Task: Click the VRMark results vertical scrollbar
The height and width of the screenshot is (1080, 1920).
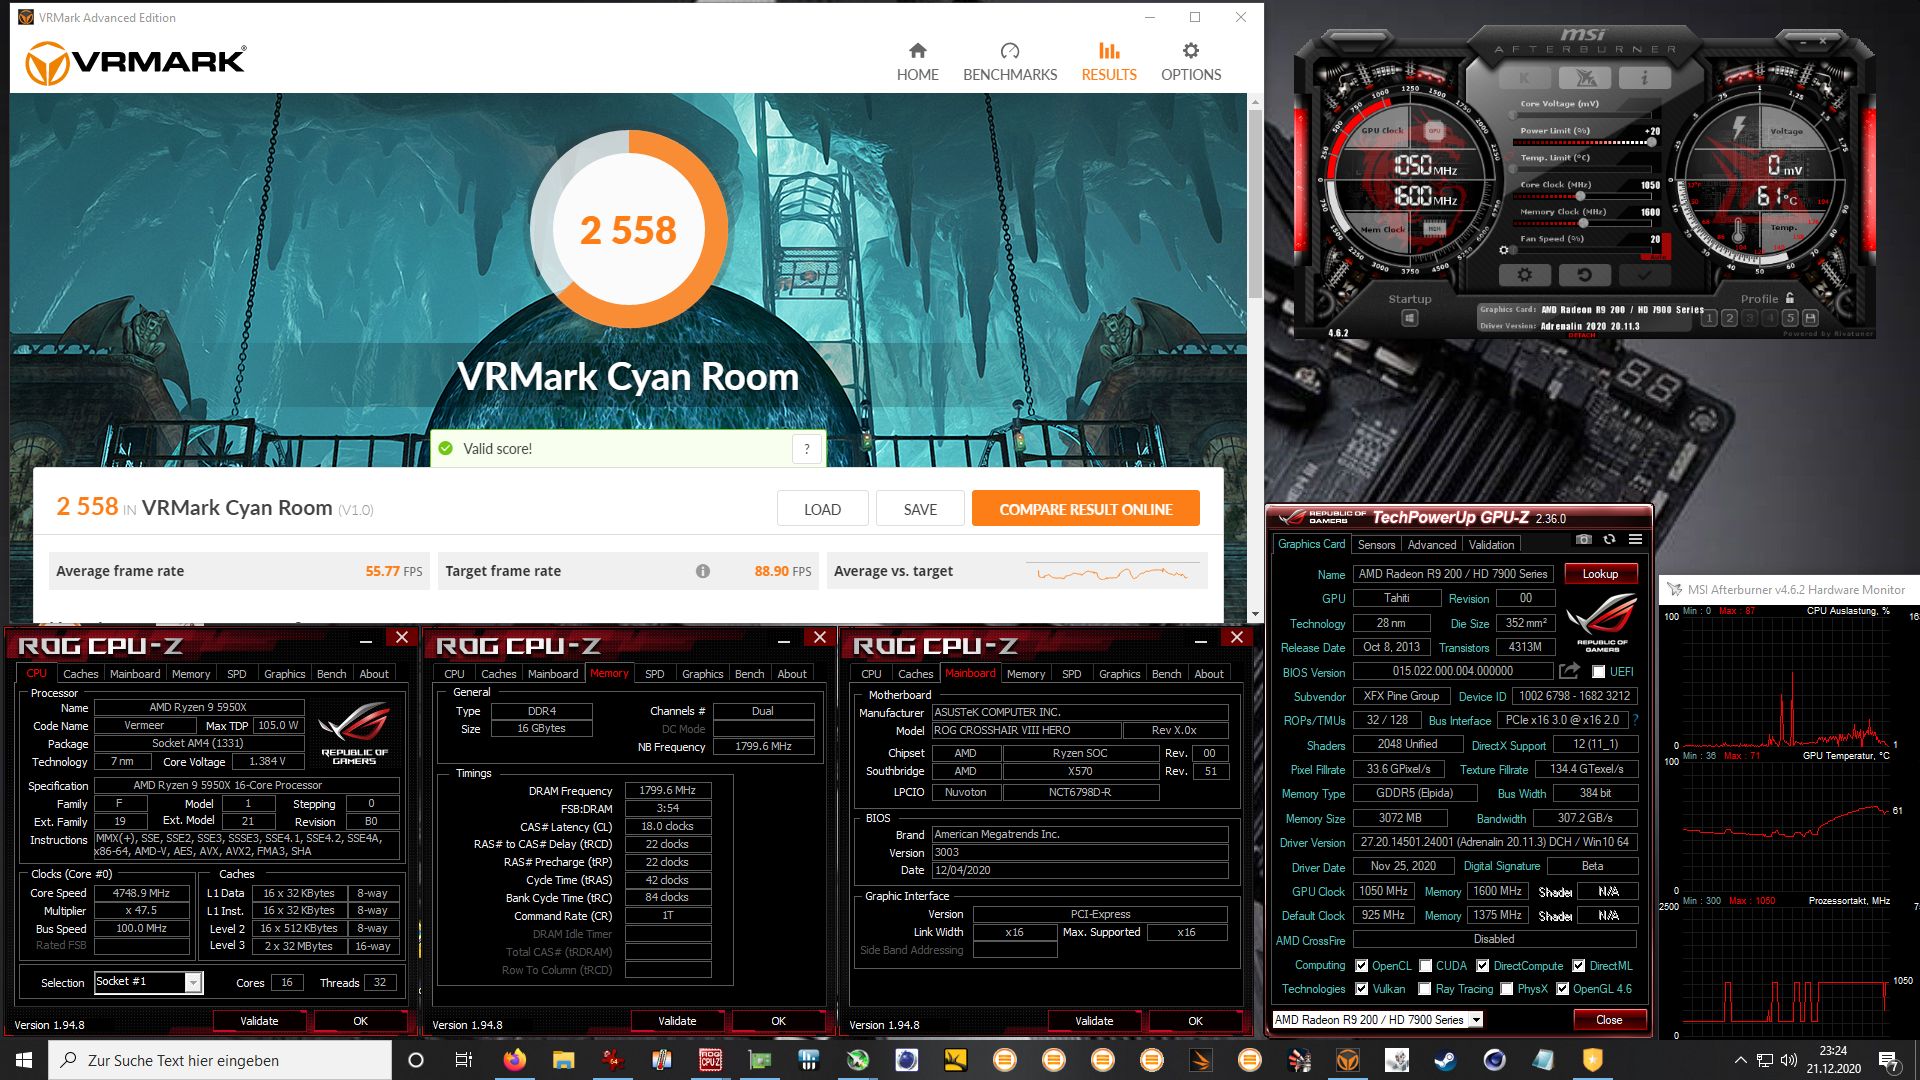Action: 1255,204
